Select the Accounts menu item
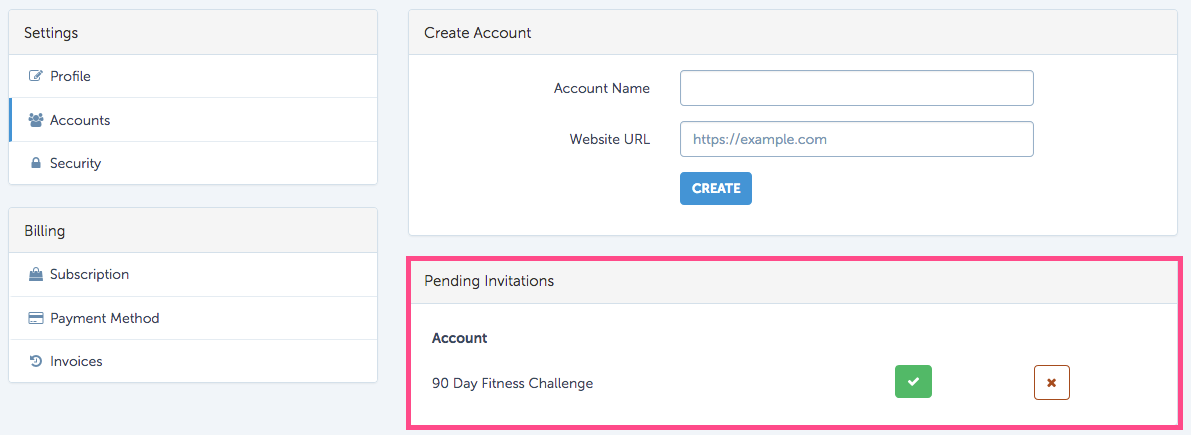This screenshot has height=435, width=1191. tap(193, 120)
